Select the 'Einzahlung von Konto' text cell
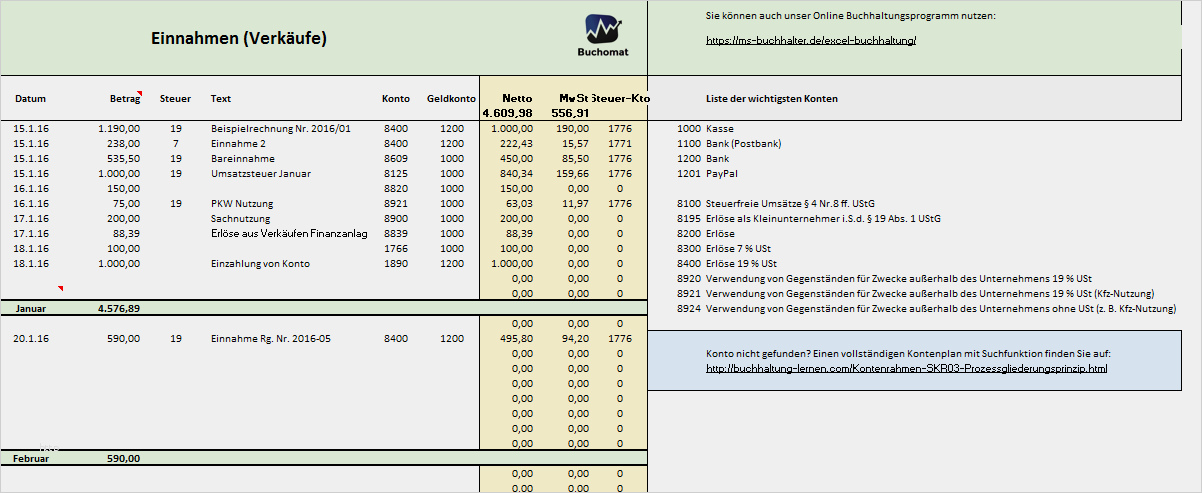The width and height of the screenshot is (1202, 493). [x=260, y=263]
